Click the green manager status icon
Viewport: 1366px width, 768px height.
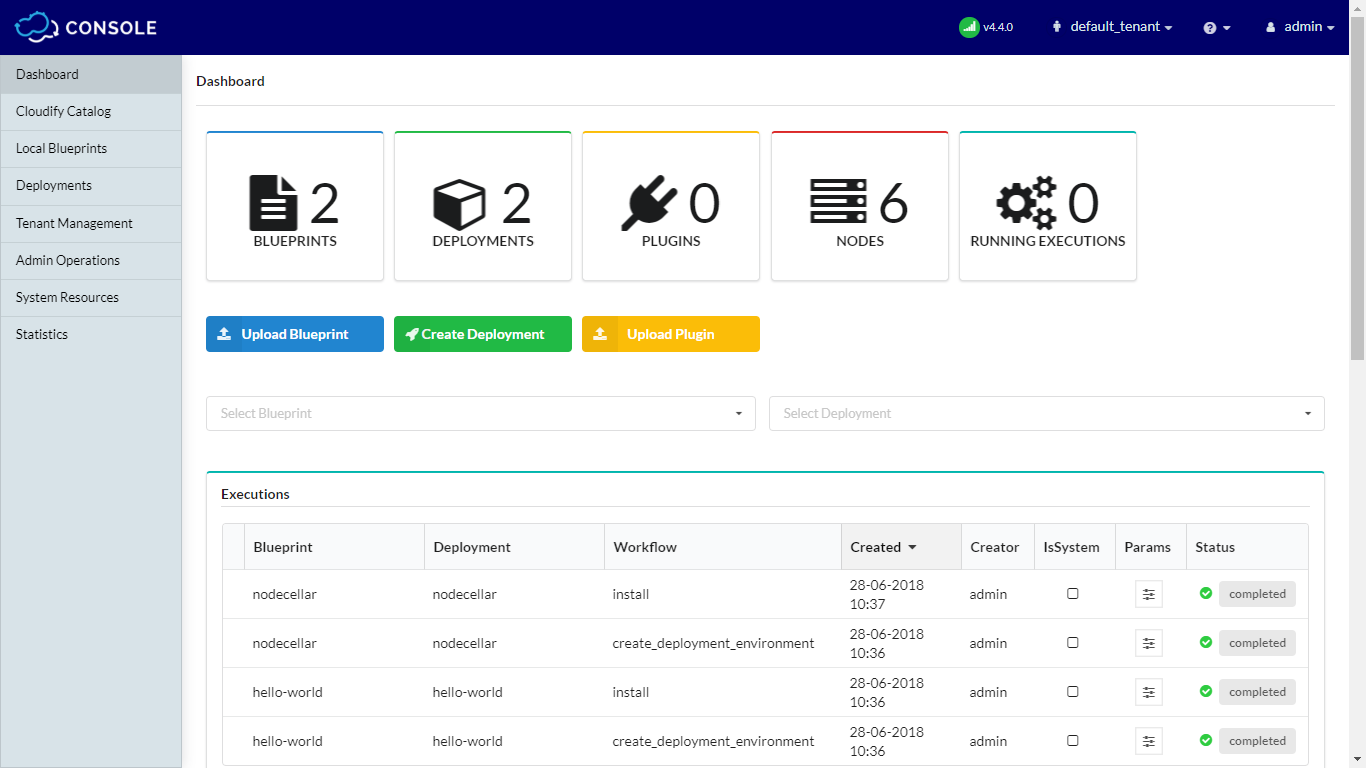(x=968, y=27)
